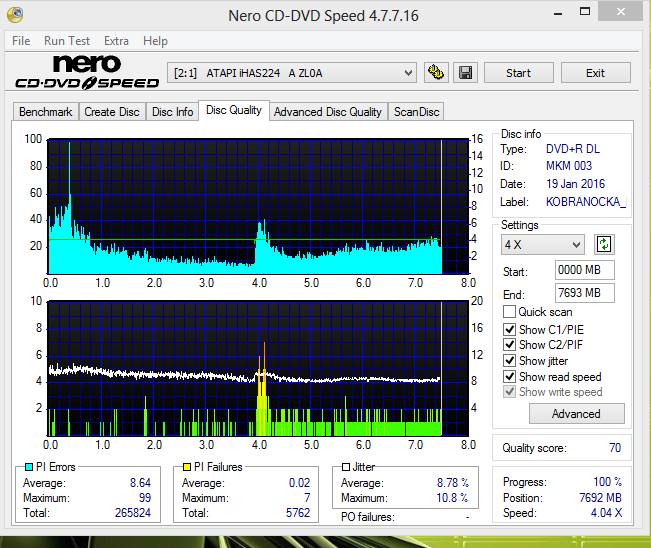651x548 pixels.
Task: Click the PO failures label
Action: point(367,517)
